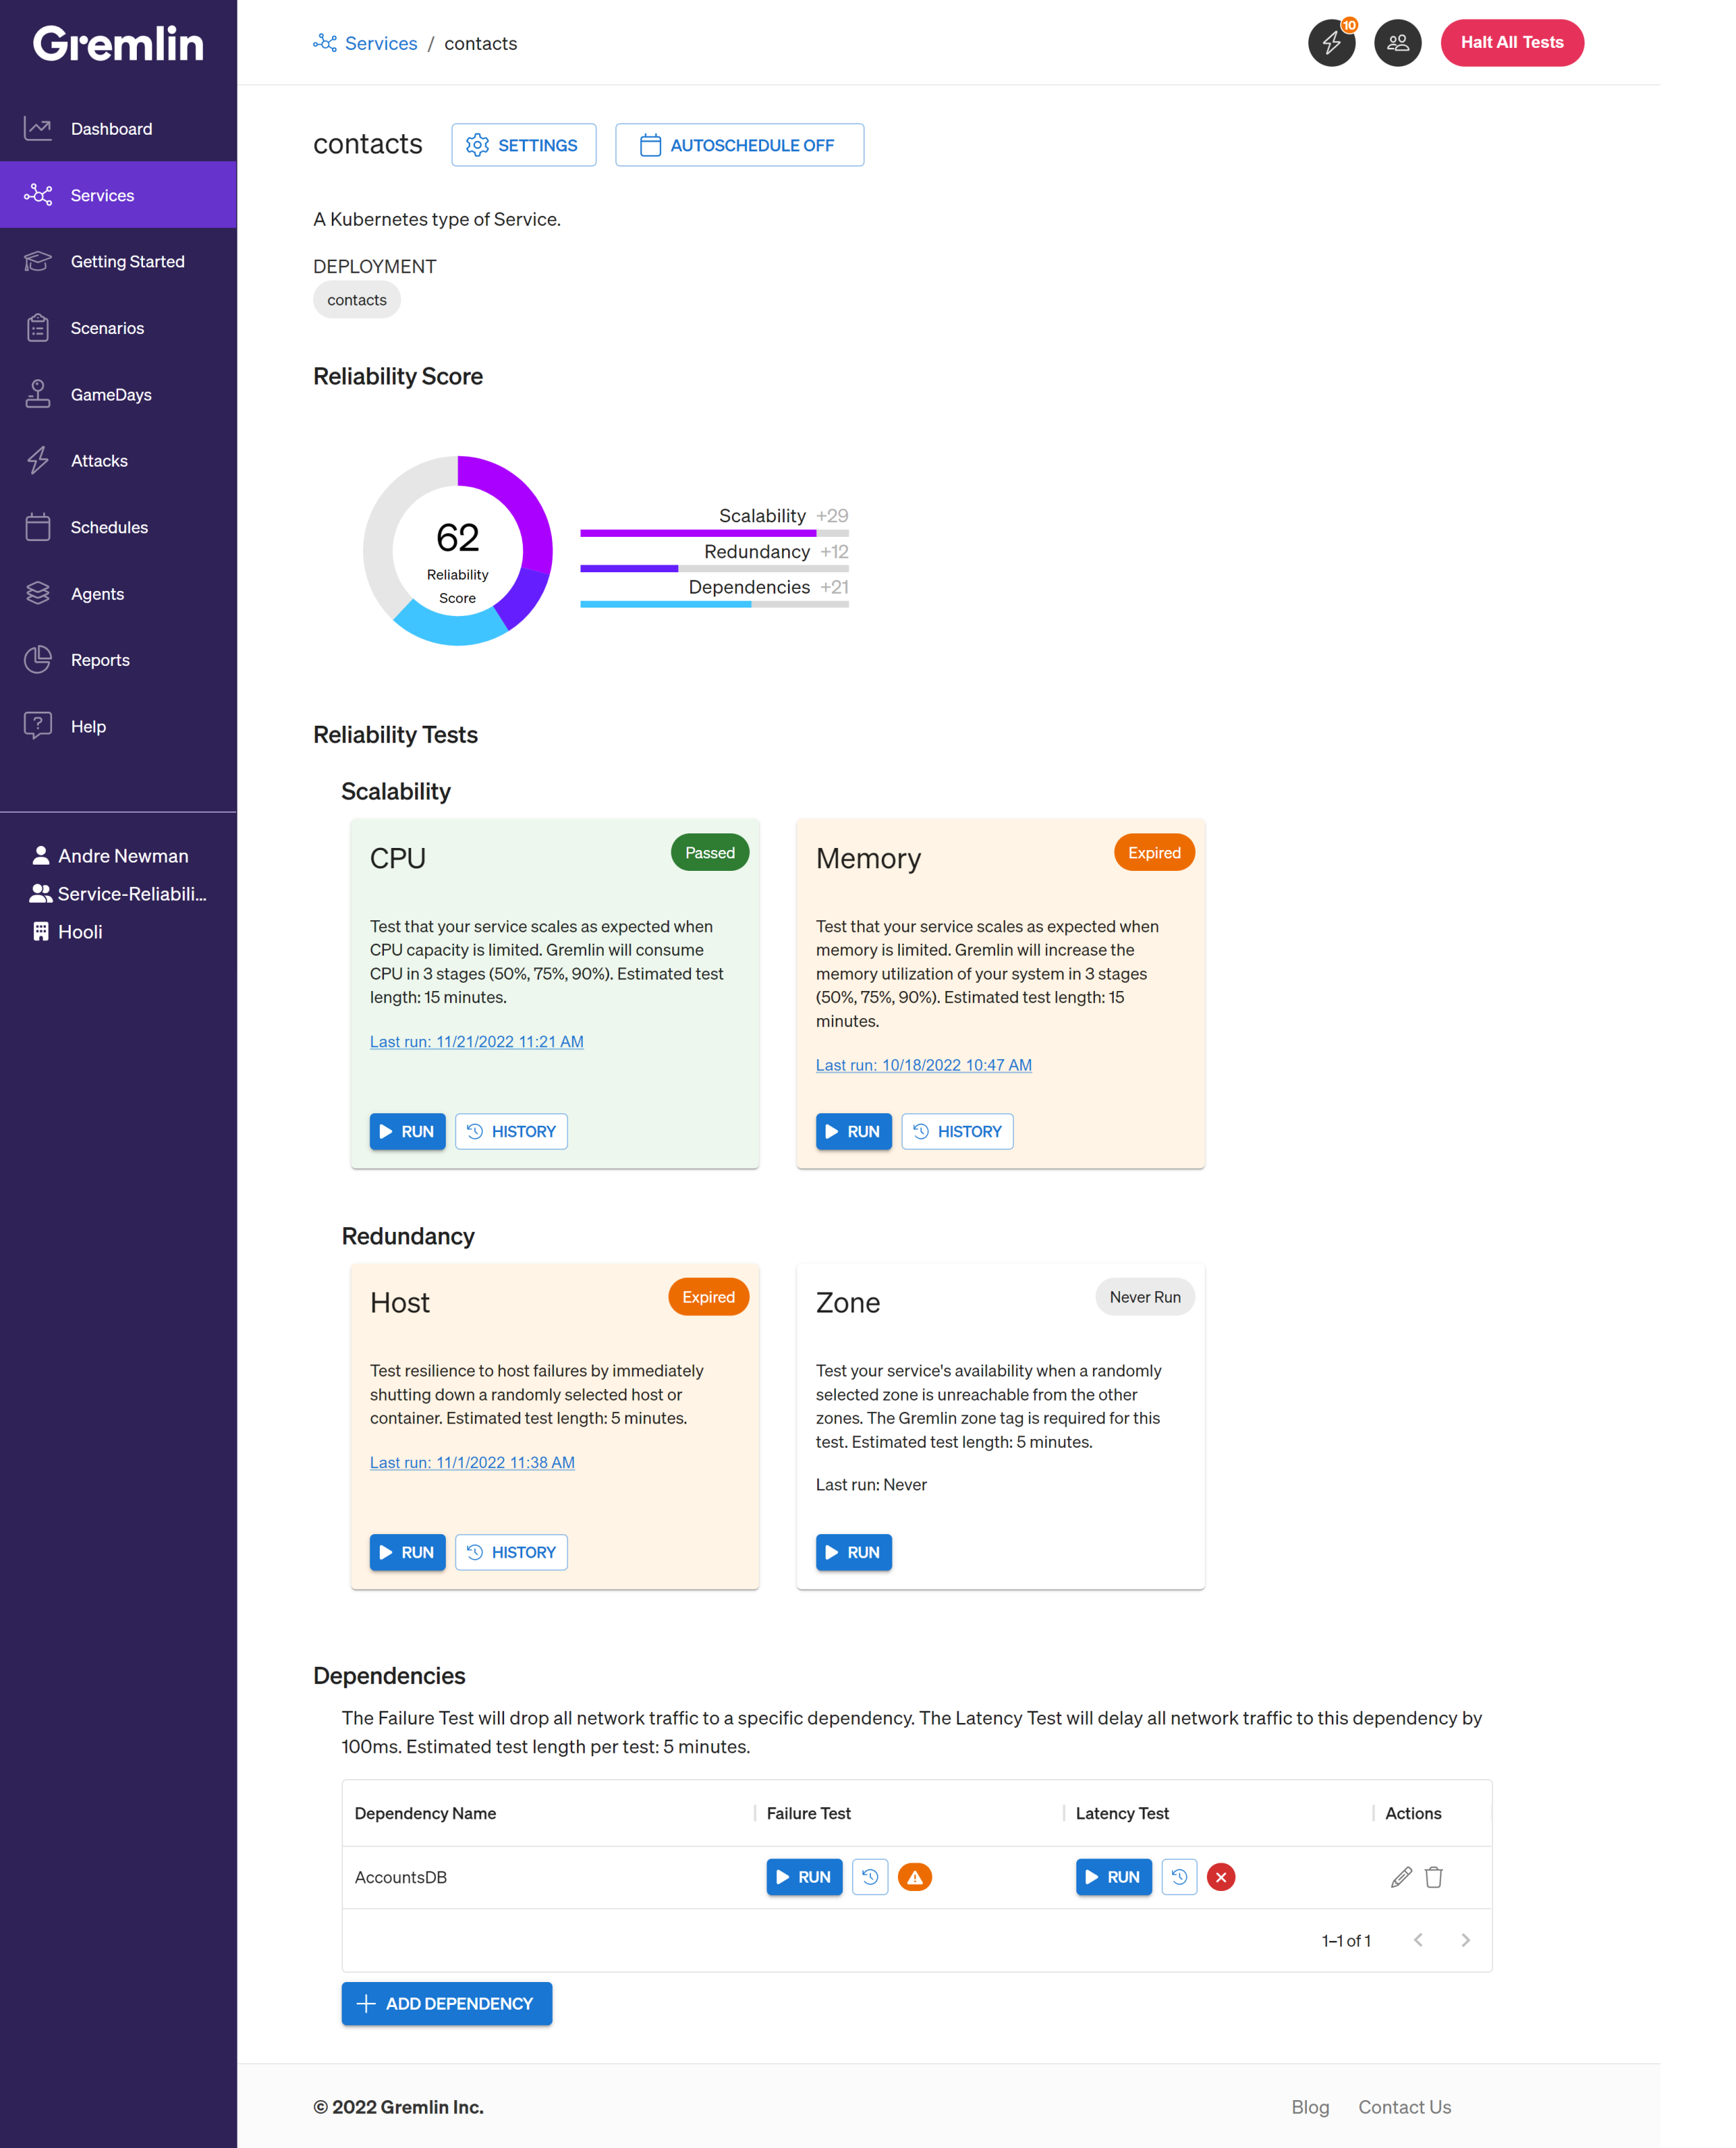The width and height of the screenshot is (1736, 2148).
Task: Click the Never Run badge on Zone card
Action: (x=1145, y=1297)
